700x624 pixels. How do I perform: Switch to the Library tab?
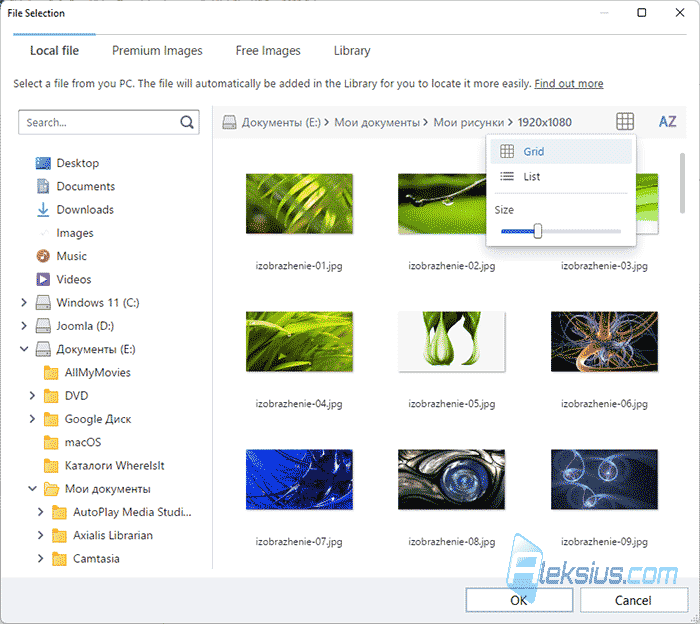(352, 51)
